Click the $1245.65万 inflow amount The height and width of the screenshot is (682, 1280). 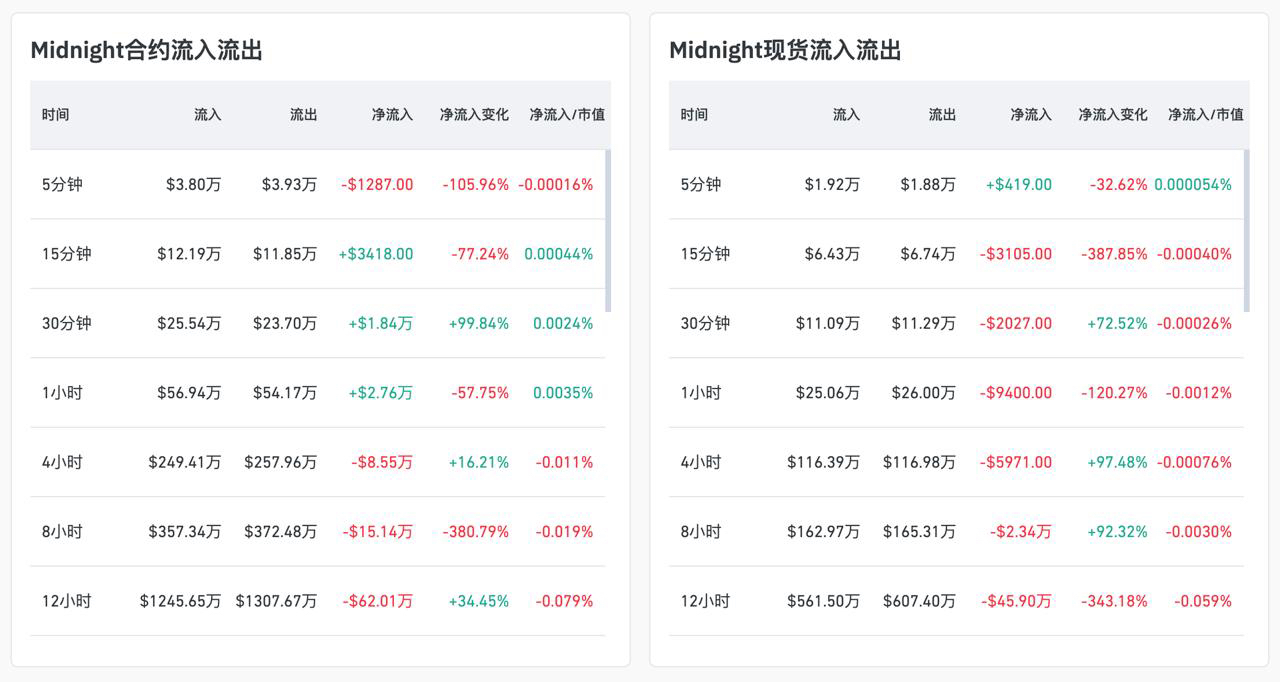point(180,601)
